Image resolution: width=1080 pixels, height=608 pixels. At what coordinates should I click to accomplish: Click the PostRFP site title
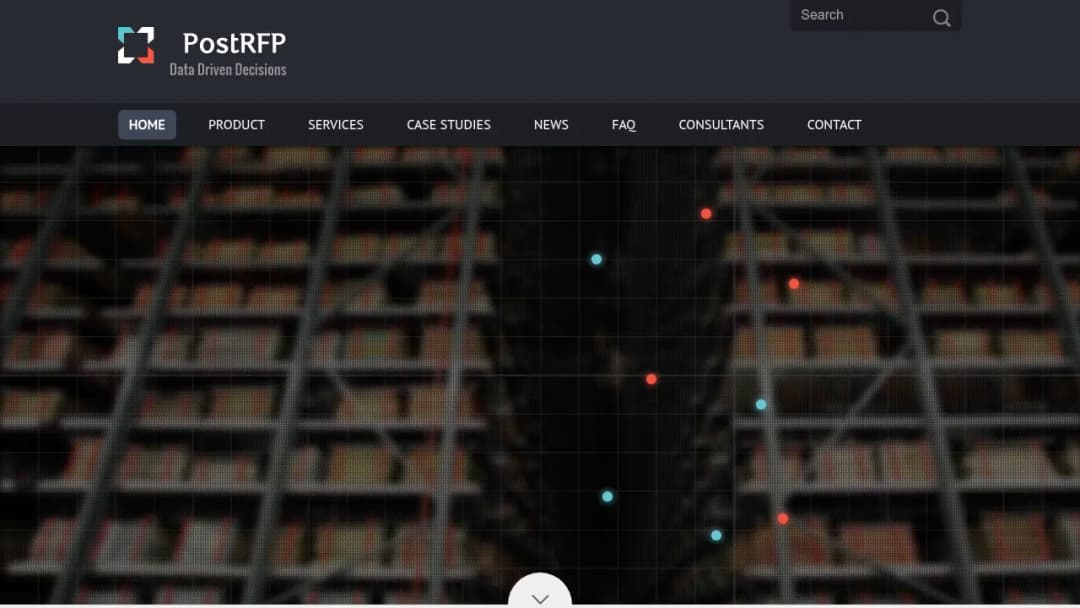[x=234, y=43]
